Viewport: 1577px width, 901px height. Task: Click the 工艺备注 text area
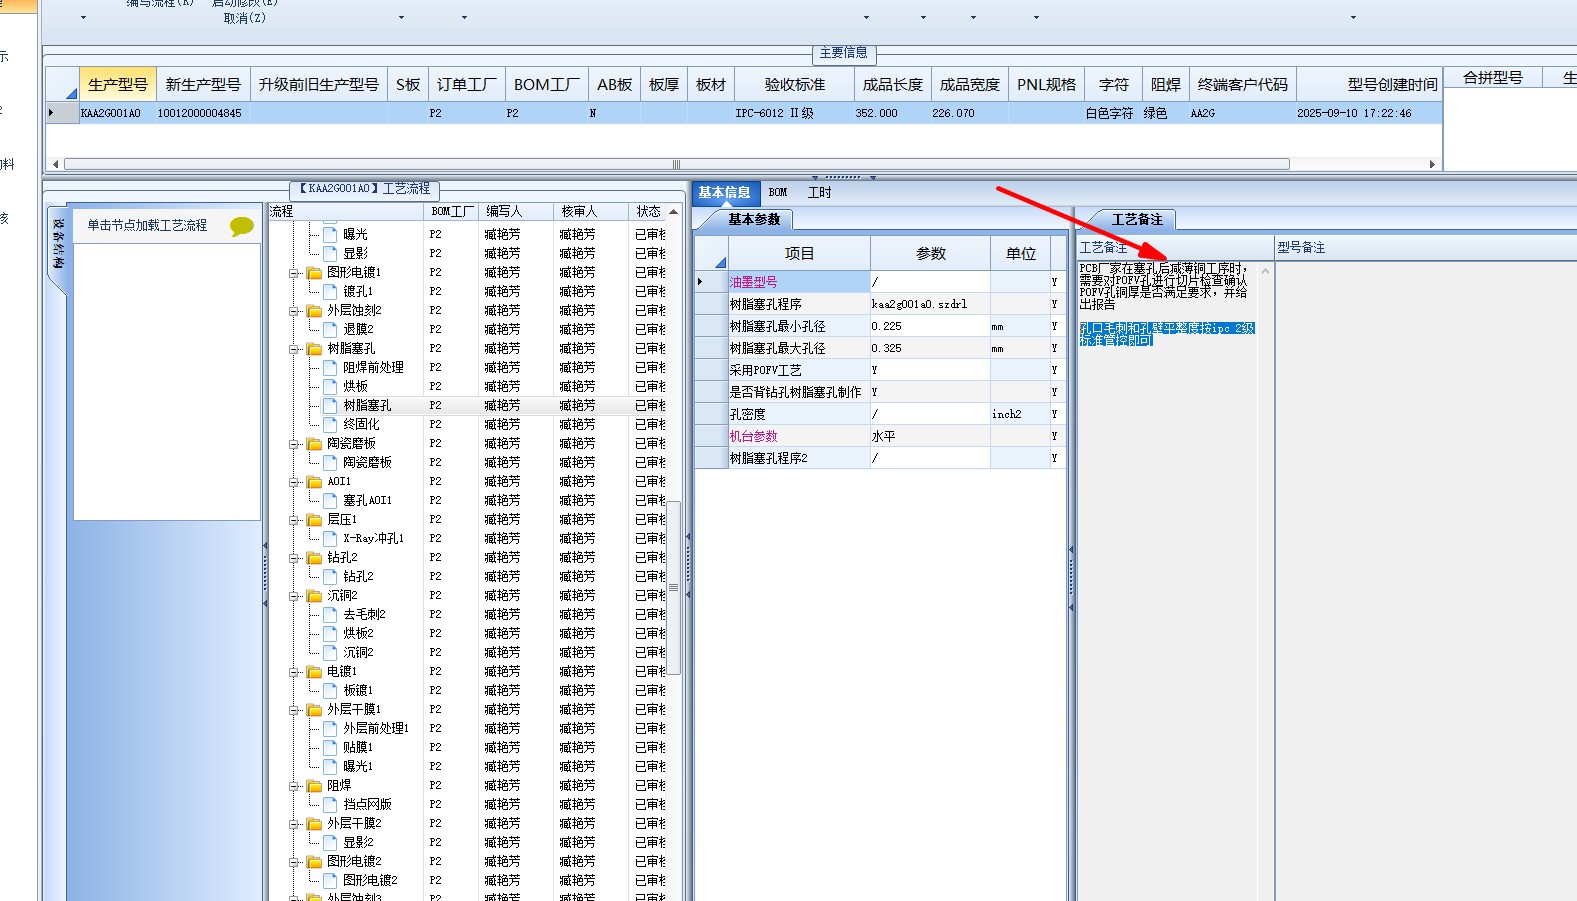(1168, 580)
